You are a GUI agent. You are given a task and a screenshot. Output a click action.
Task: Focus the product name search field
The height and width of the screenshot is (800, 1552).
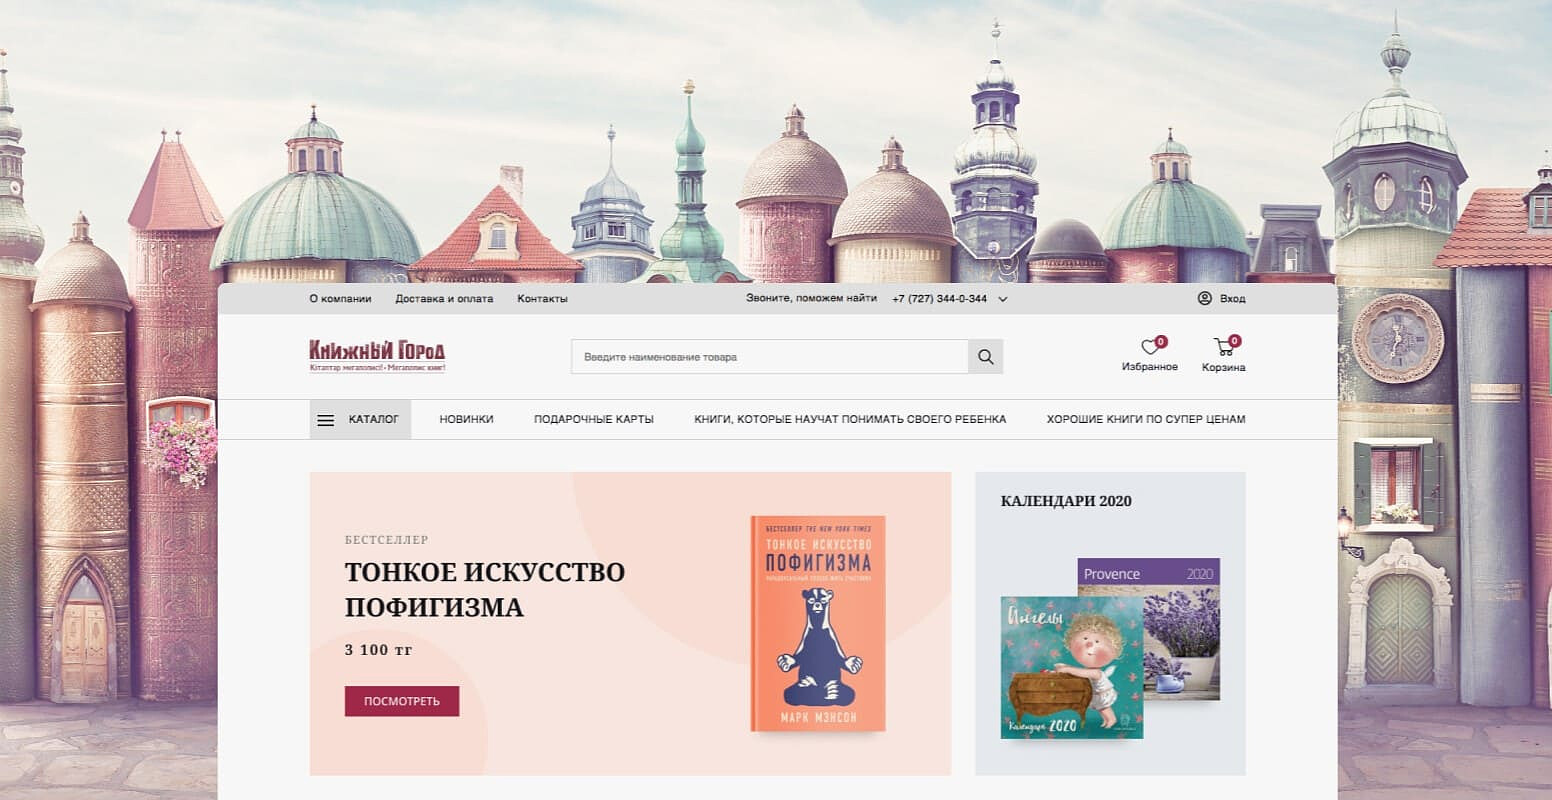pos(770,357)
